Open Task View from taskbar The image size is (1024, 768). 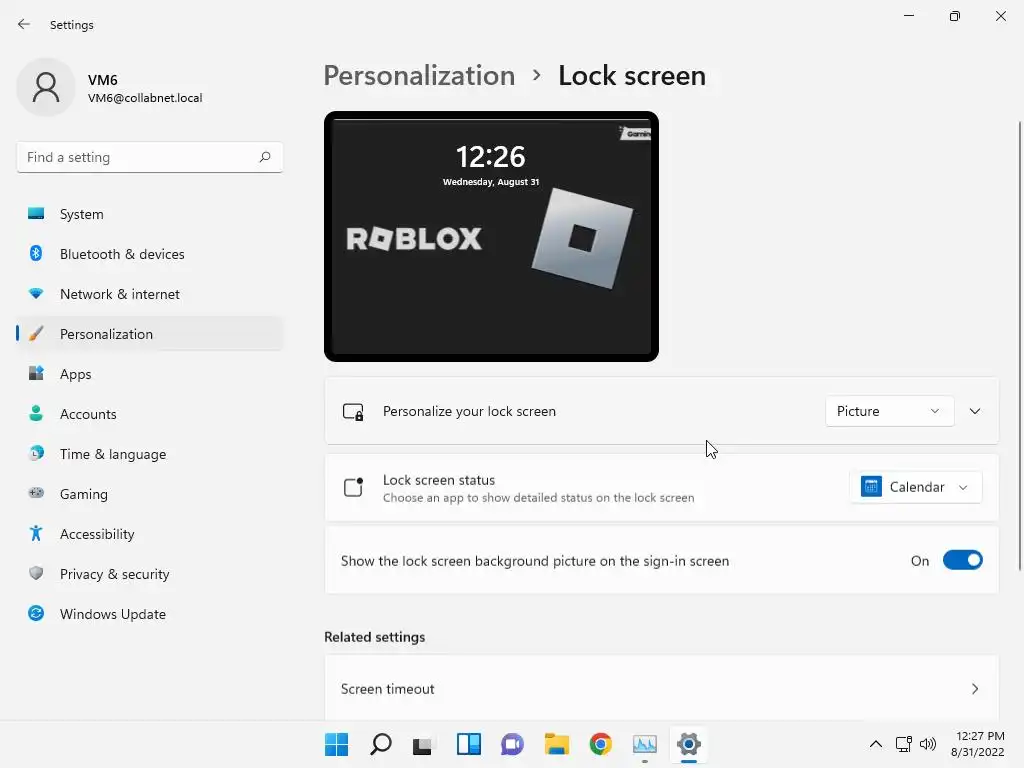[423, 744]
